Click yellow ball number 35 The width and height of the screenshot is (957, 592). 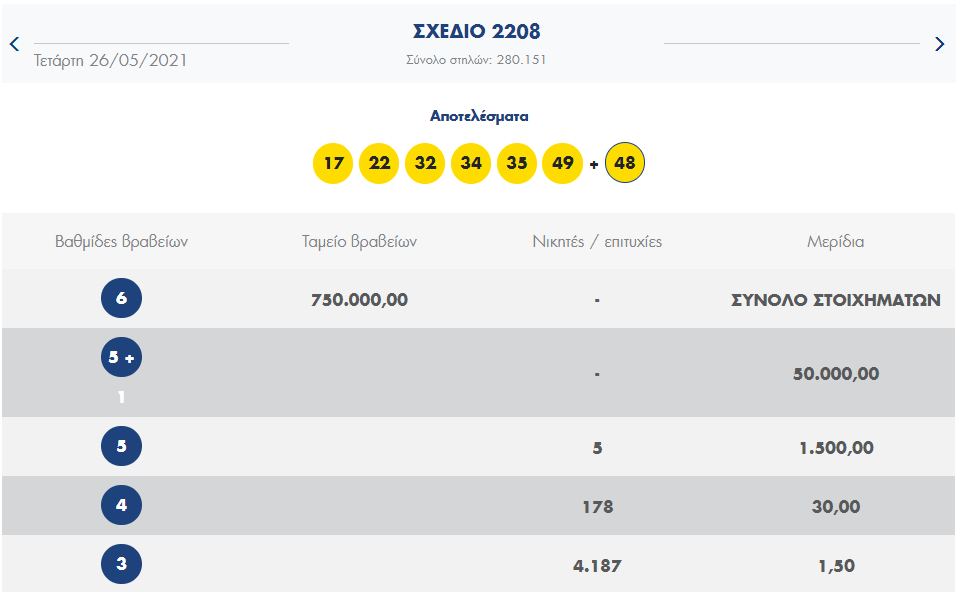pyautogui.click(x=516, y=163)
